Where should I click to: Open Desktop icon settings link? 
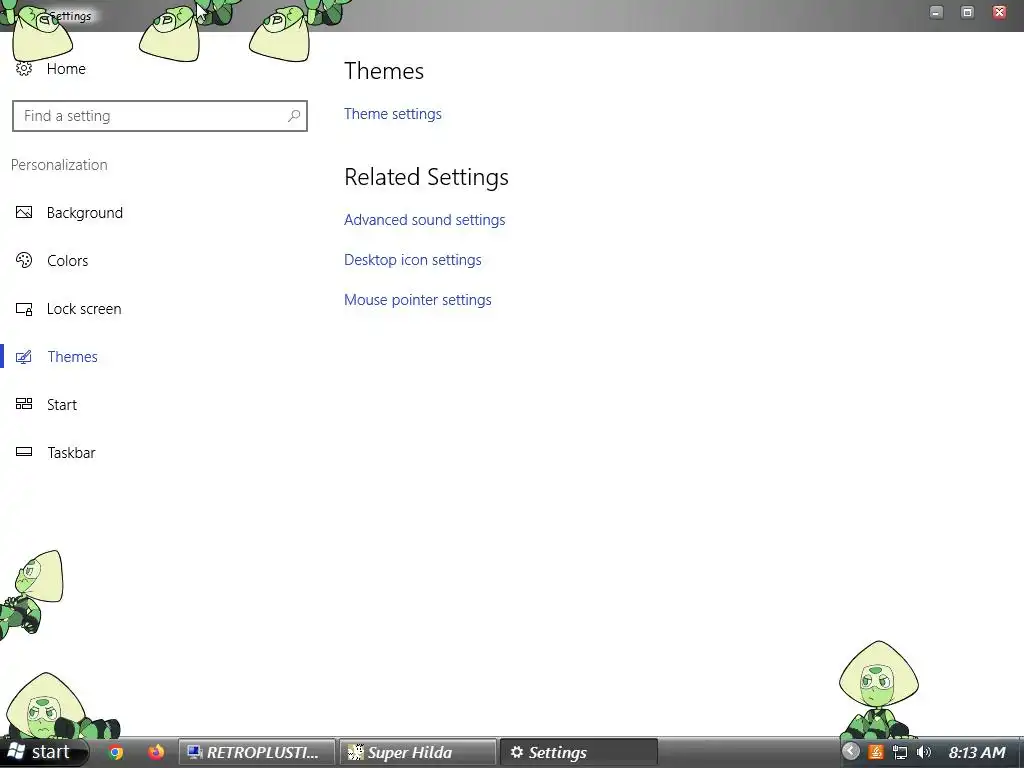point(413,260)
